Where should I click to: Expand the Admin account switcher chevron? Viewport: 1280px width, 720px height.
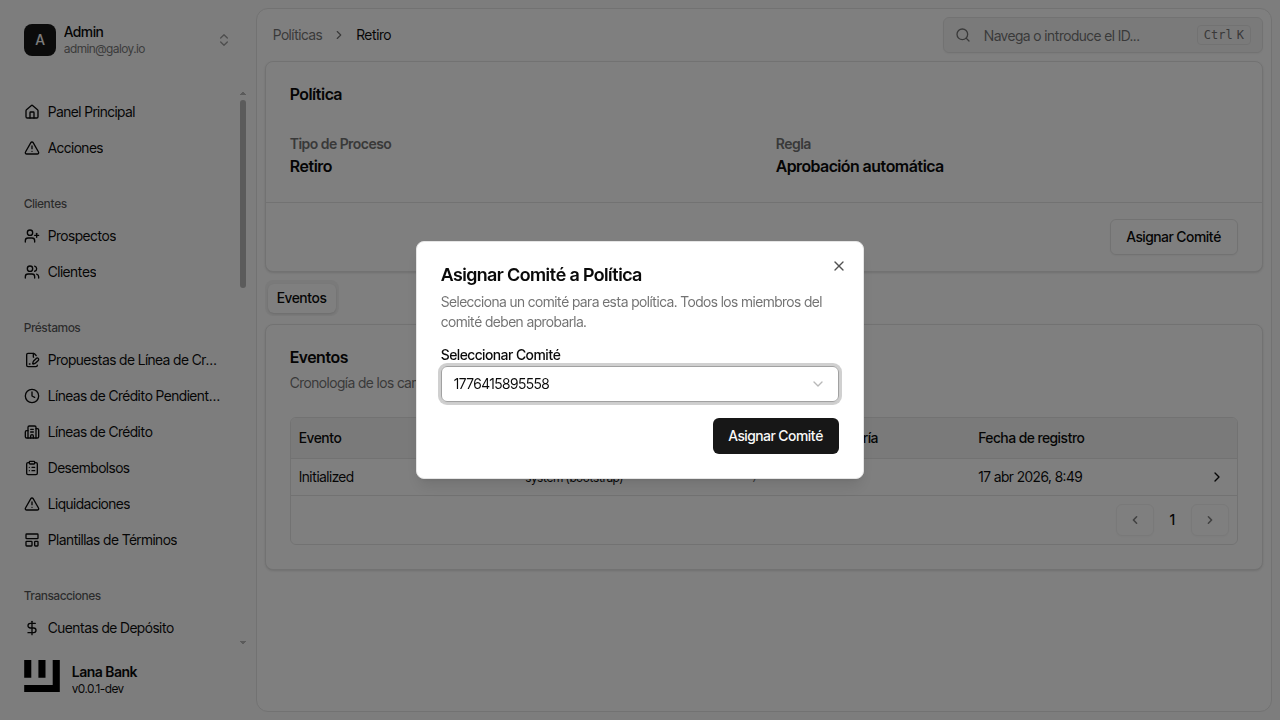tap(224, 39)
